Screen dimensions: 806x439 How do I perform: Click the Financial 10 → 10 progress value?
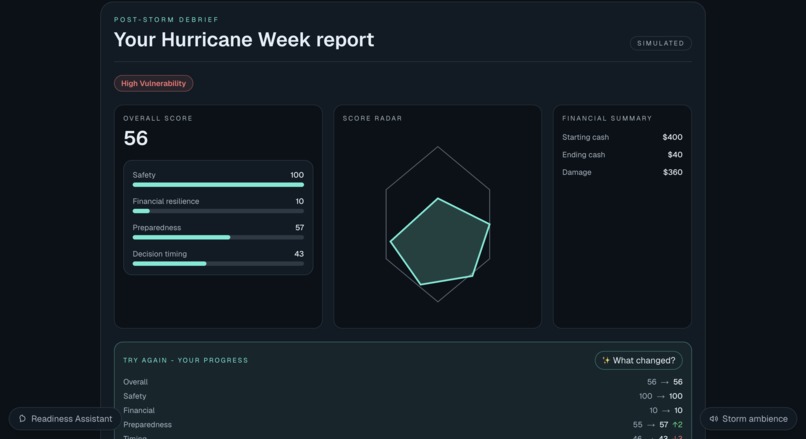point(666,410)
